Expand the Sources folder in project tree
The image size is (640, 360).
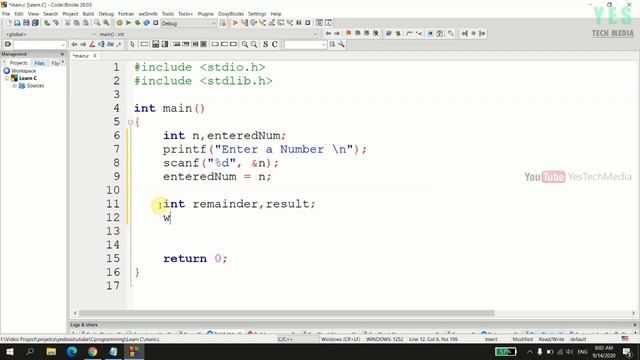(x=15, y=86)
